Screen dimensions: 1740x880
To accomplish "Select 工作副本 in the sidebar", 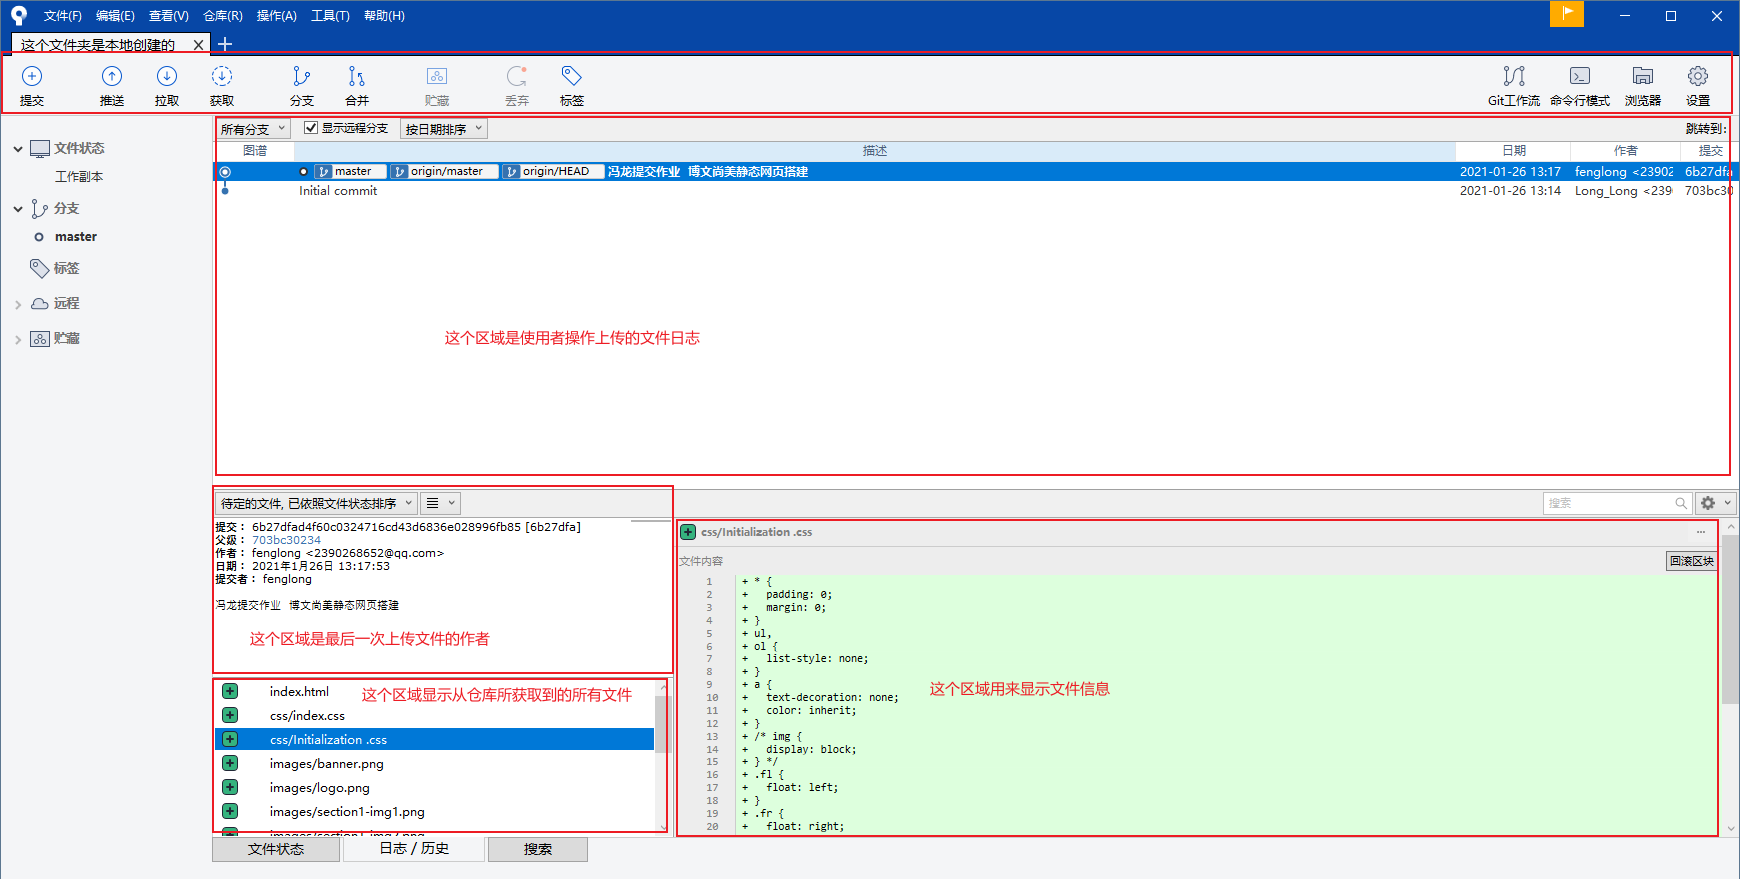I will click(x=79, y=177).
